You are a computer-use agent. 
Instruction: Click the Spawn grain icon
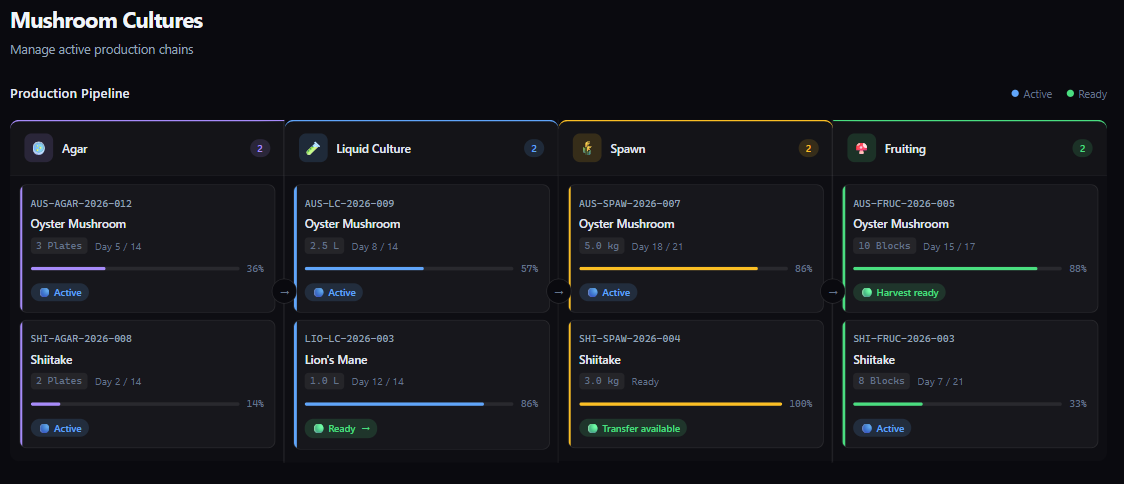[587, 148]
